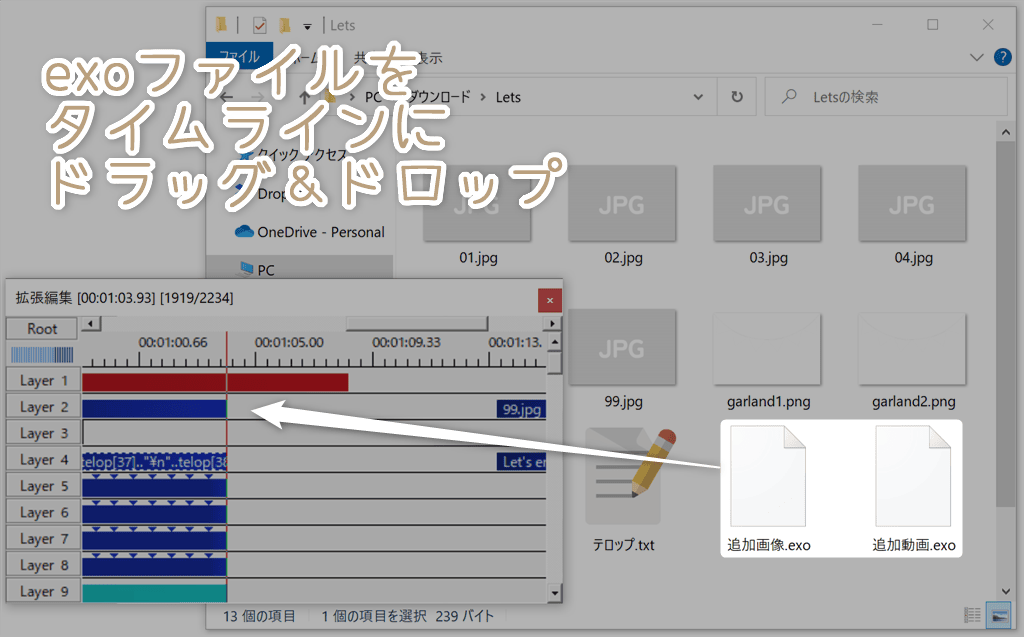
Task: Select OneDrive - Personal in sidebar
Action: tap(308, 232)
